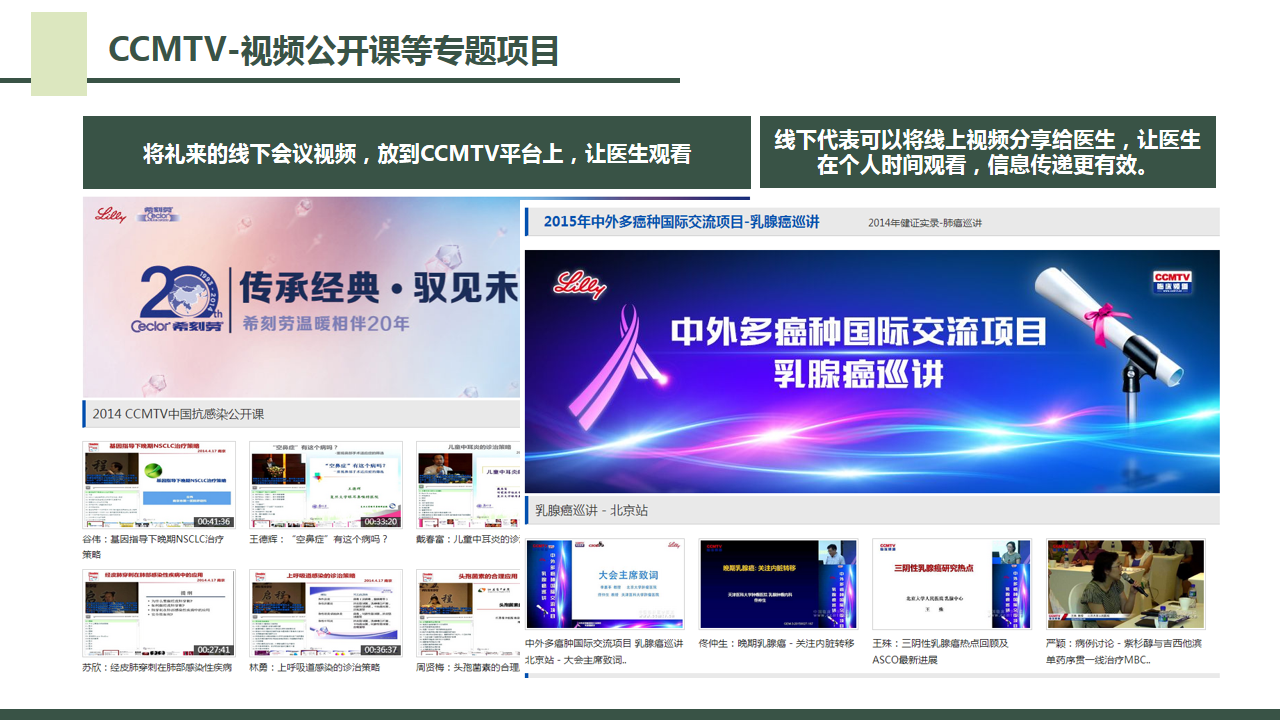Click the 佟仲生：晚期乳腺癌 title link
The image size is (1280, 720).
click(776, 644)
